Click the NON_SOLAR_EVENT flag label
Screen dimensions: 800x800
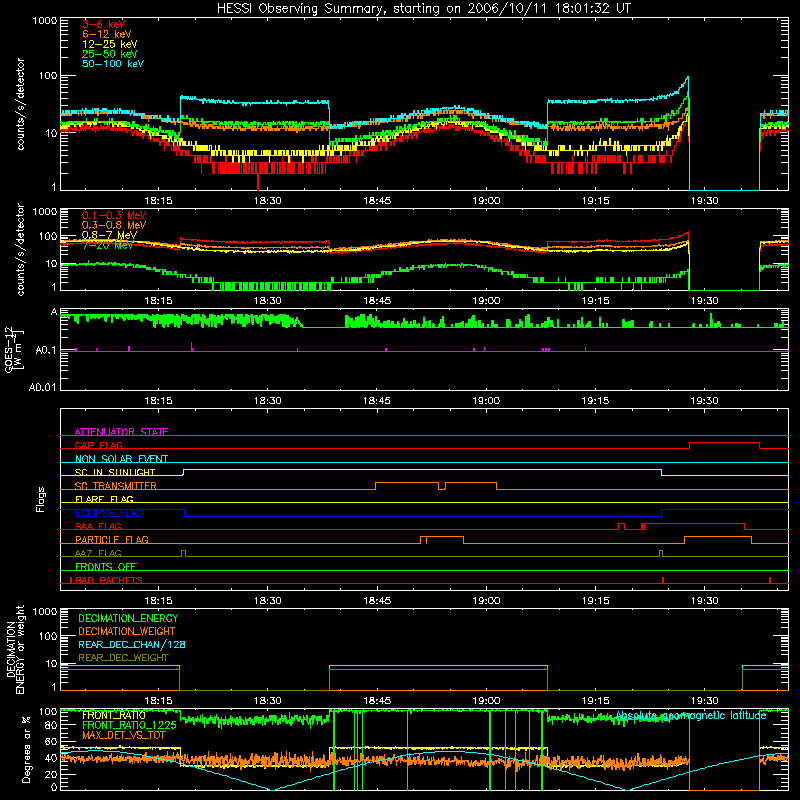tap(121, 459)
